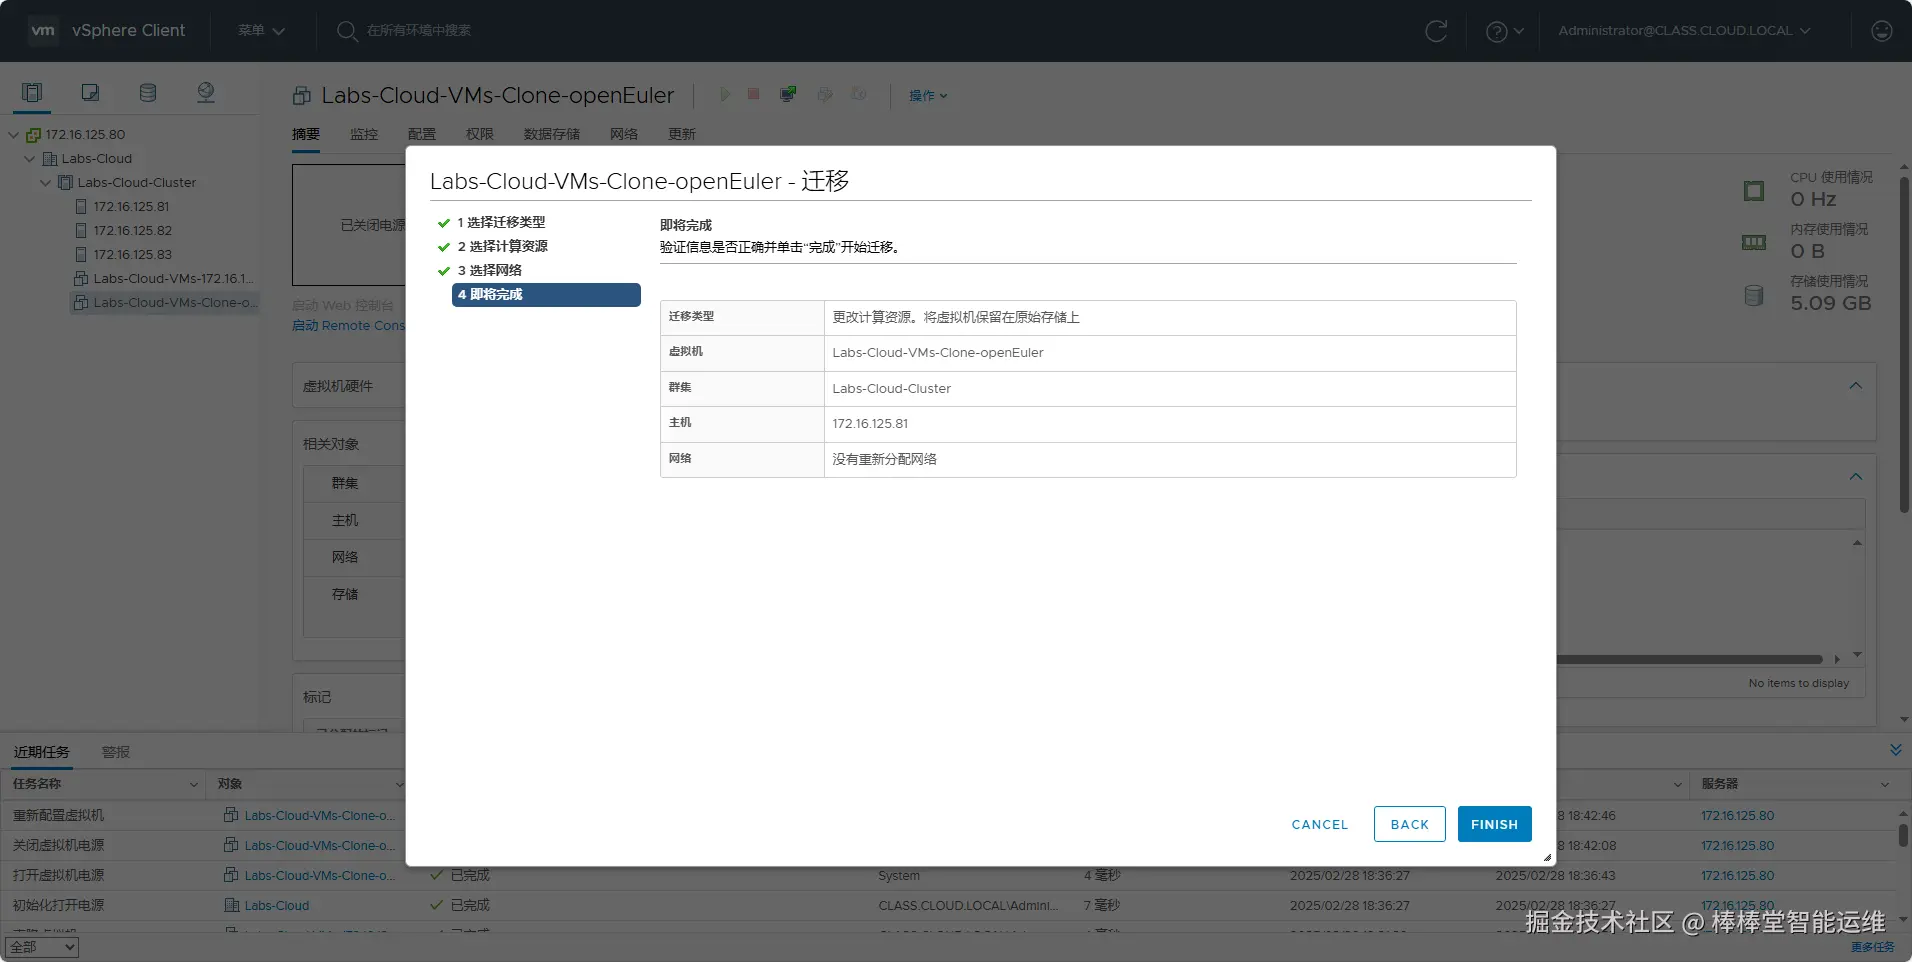Collapse the 172.16.125.80 vCenter tree node

(14, 135)
